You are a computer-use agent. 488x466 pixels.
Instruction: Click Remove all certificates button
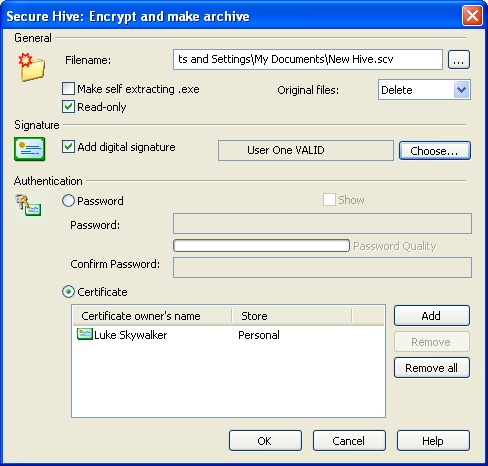pos(432,368)
